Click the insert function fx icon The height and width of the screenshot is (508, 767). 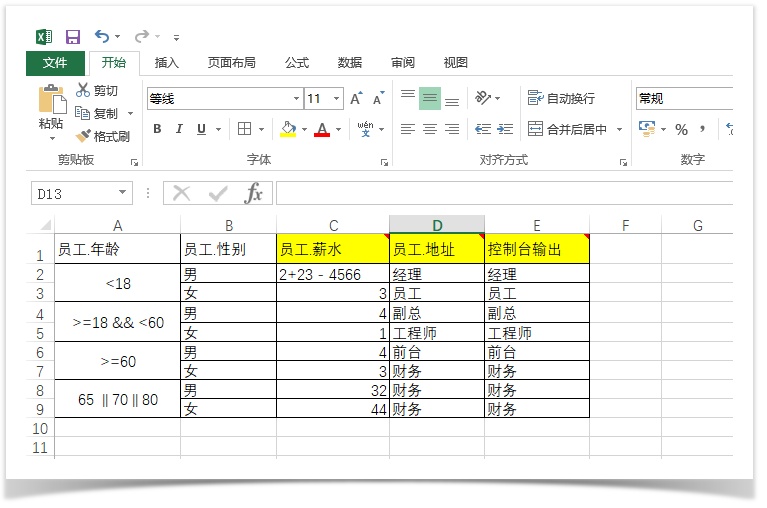[x=254, y=193]
